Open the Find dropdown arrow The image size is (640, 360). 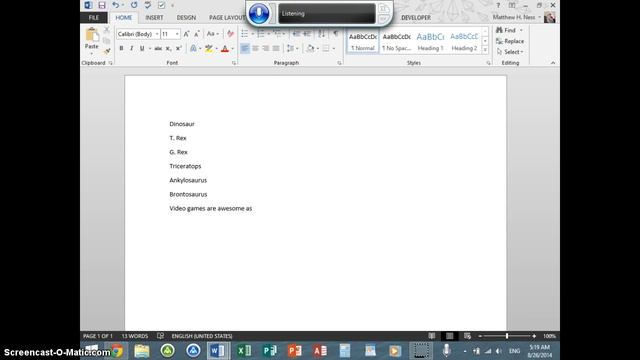(x=521, y=30)
